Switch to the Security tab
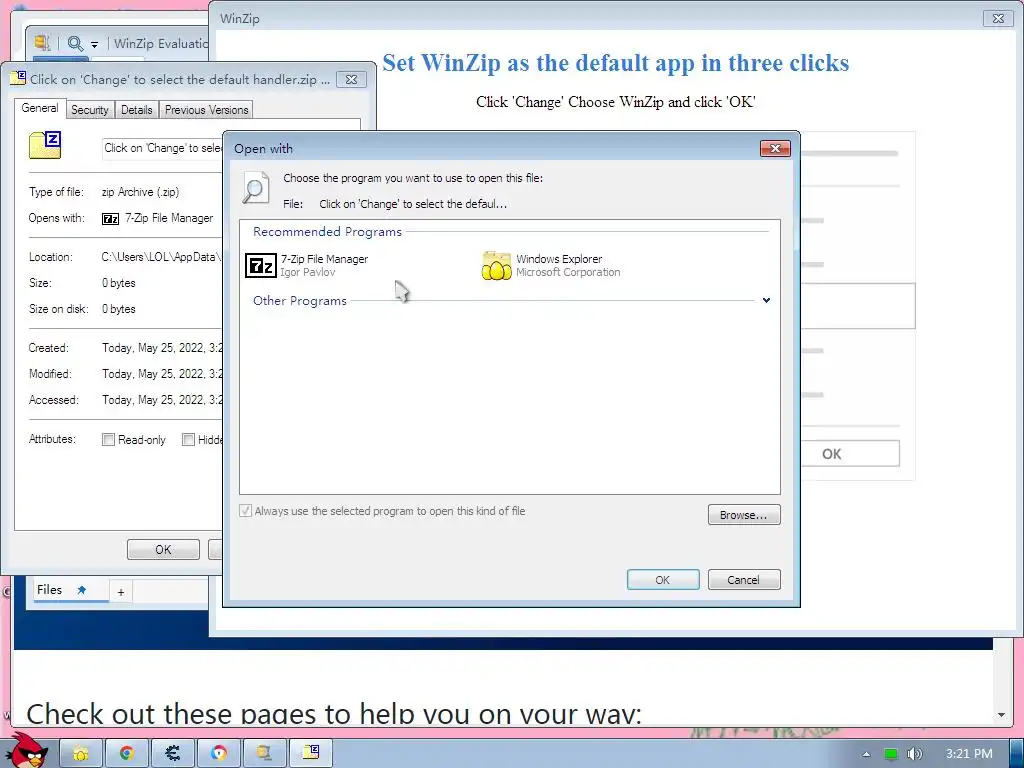The height and width of the screenshot is (768, 1024). [89, 110]
